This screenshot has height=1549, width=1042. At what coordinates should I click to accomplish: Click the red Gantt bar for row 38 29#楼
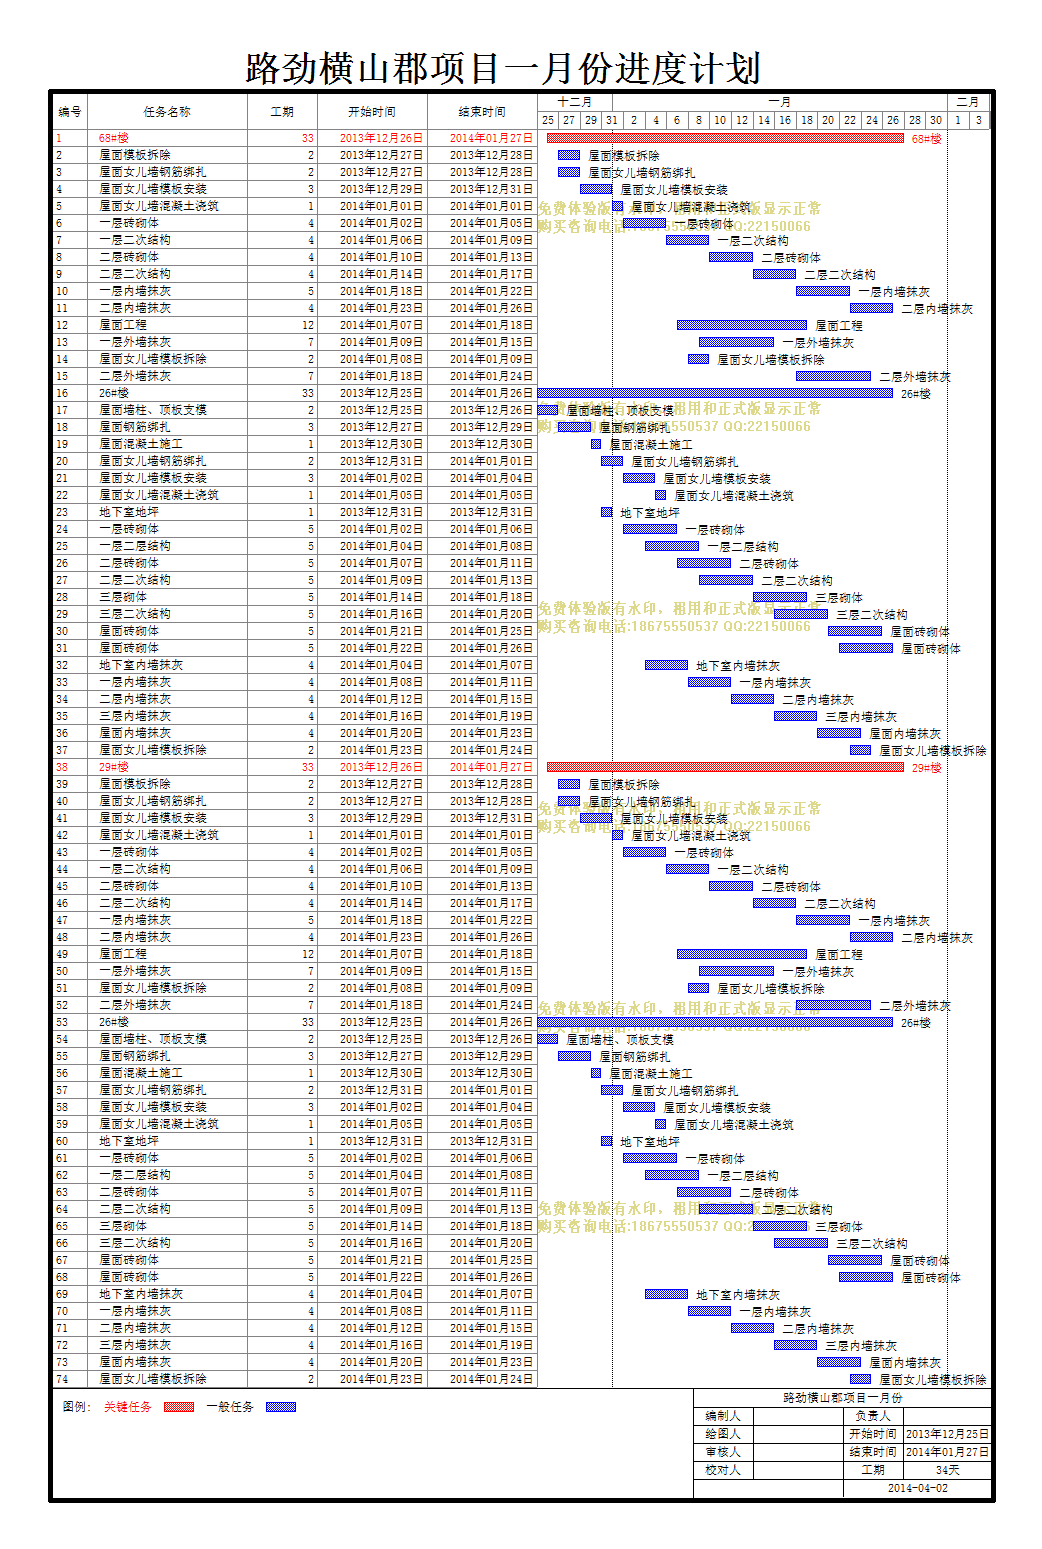tap(725, 767)
